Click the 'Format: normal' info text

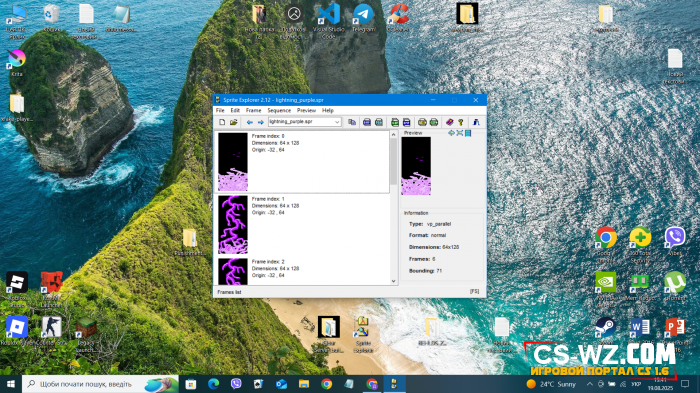click(x=427, y=235)
